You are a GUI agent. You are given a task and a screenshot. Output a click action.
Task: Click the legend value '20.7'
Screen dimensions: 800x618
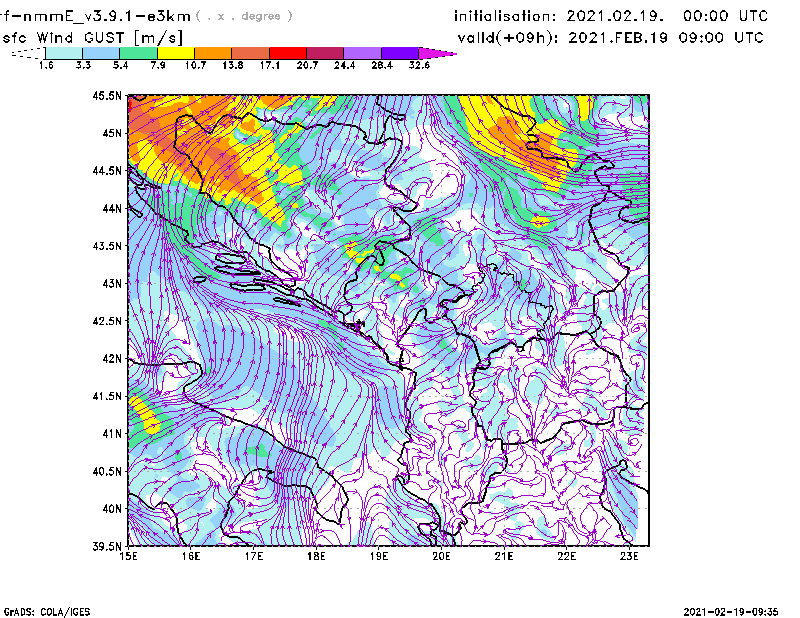(x=307, y=65)
